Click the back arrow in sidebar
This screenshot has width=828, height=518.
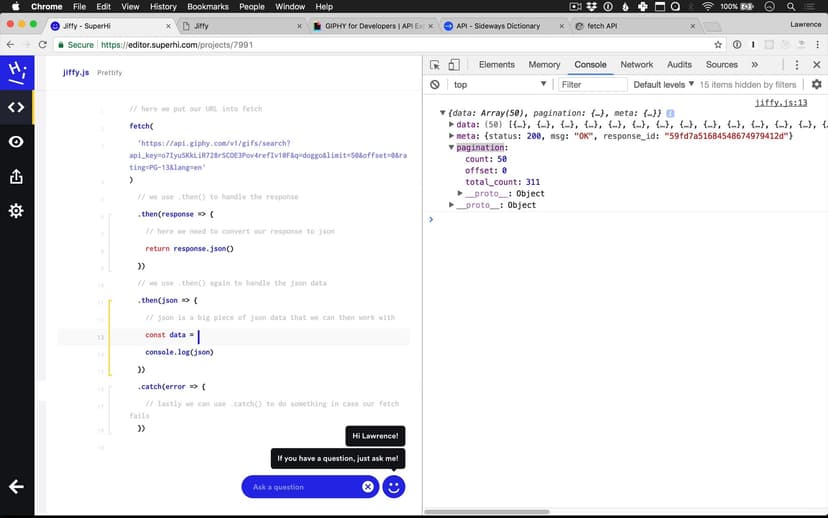16,487
